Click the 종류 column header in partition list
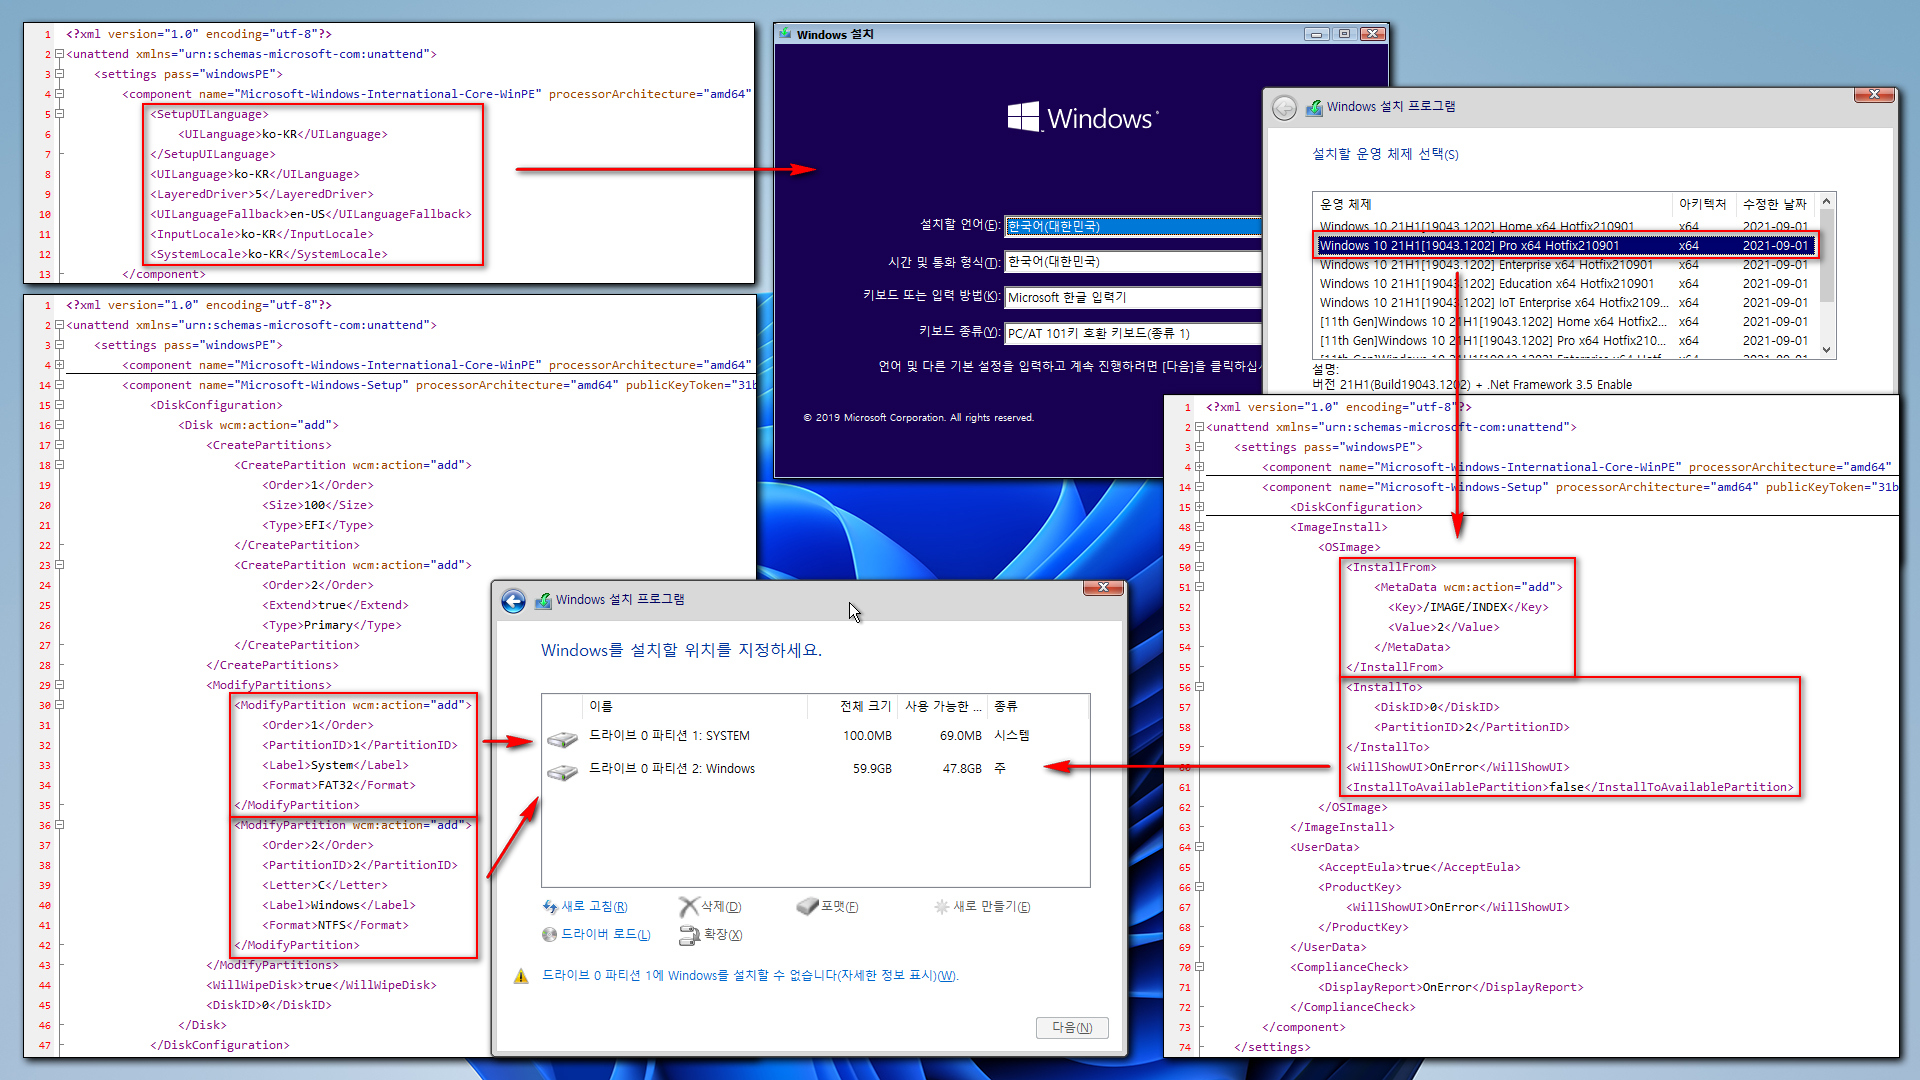 click(1038, 706)
